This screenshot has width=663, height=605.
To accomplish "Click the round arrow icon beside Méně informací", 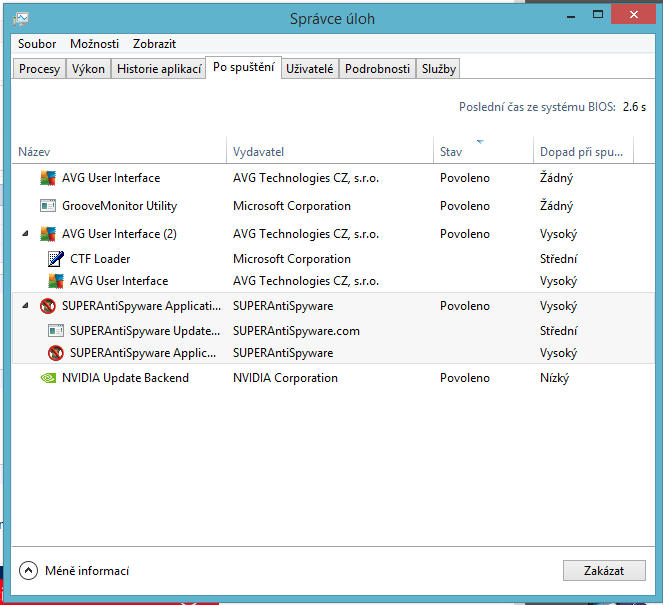I will (28, 571).
